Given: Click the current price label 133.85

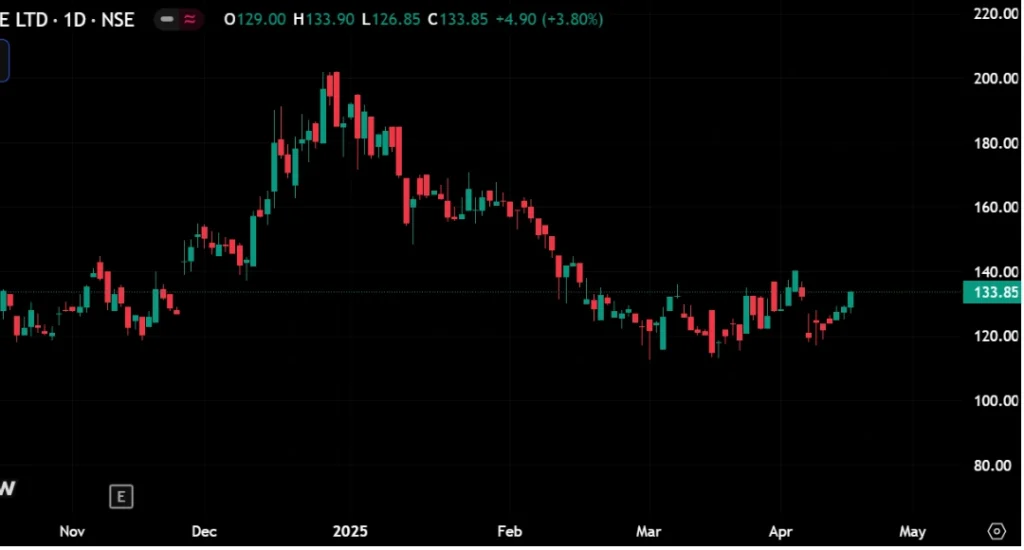Looking at the screenshot, I should (992, 292).
